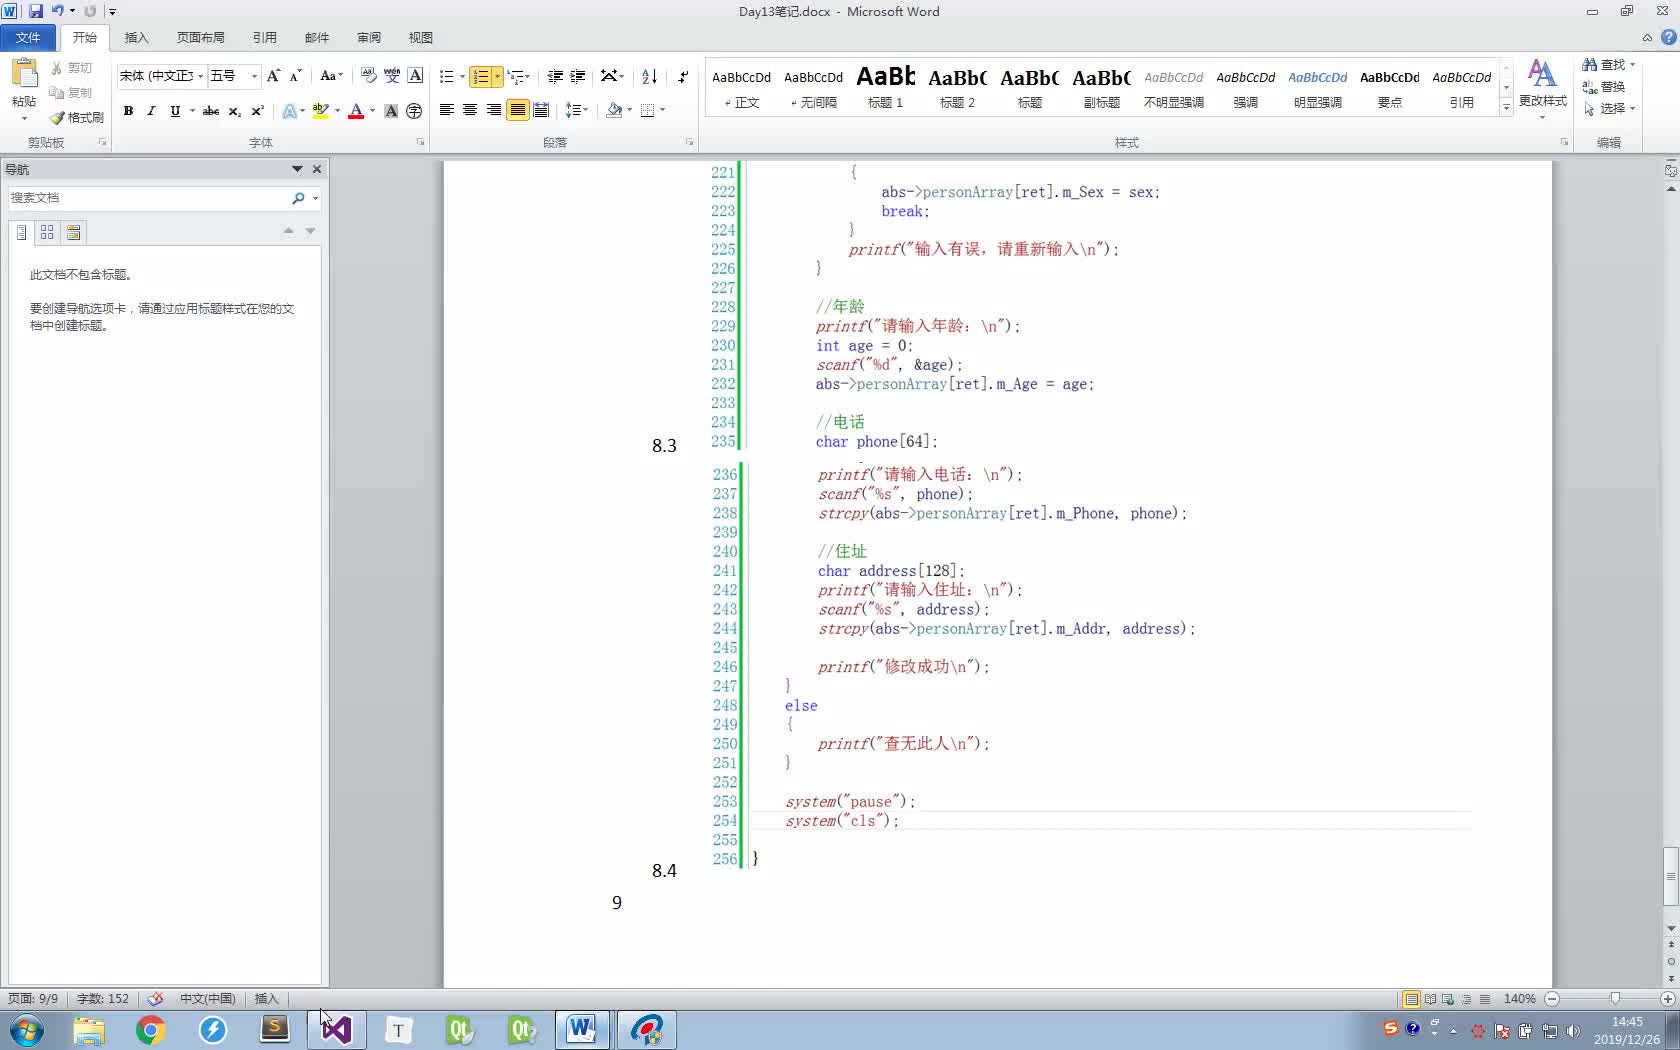
Task: Switch to the References (引用) tab
Action: point(264,37)
